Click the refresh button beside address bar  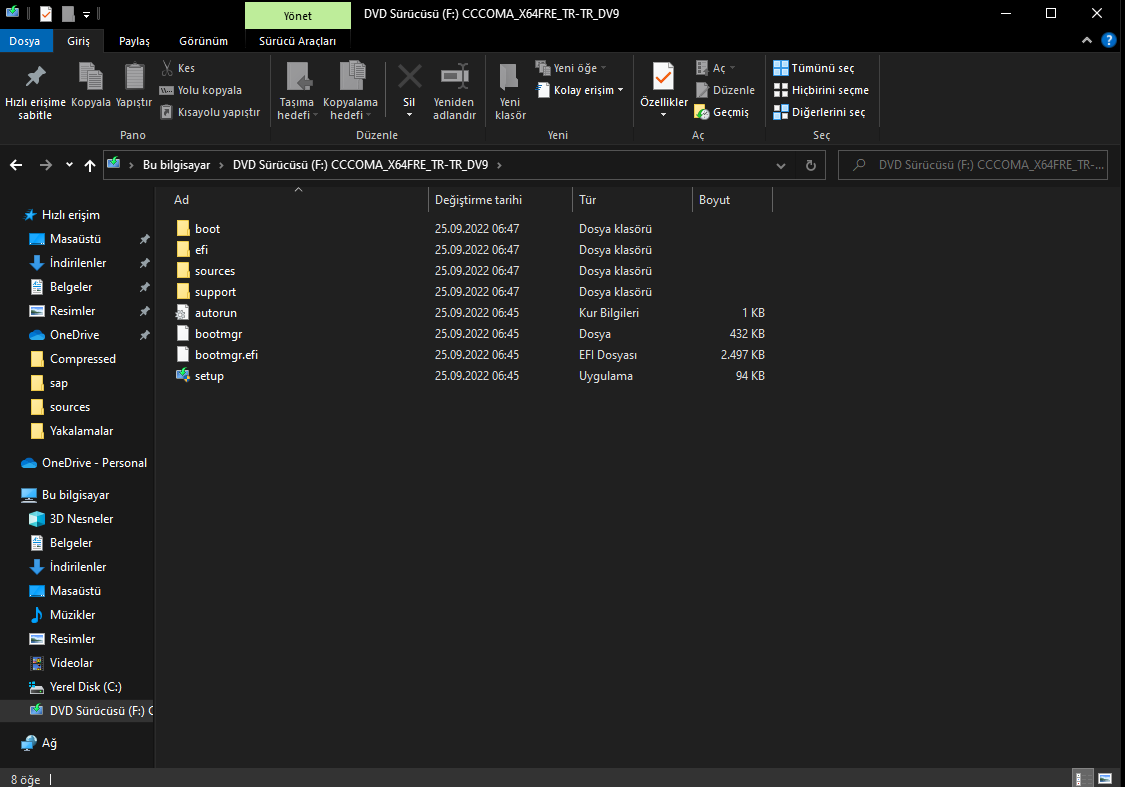pos(811,166)
